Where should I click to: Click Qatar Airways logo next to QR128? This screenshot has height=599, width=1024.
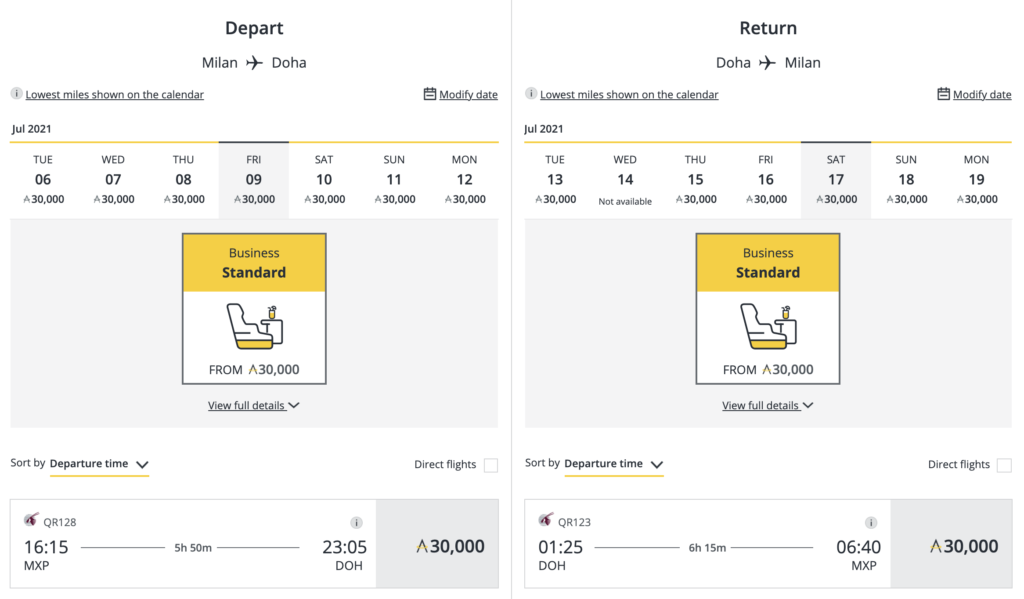31,520
